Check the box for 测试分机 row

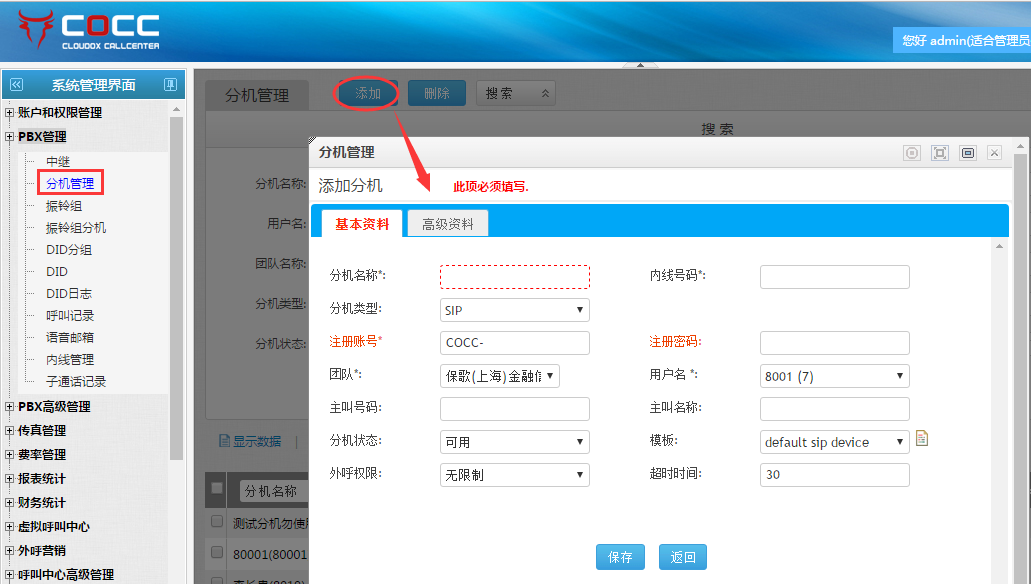pyautogui.click(x=217, y=522)
